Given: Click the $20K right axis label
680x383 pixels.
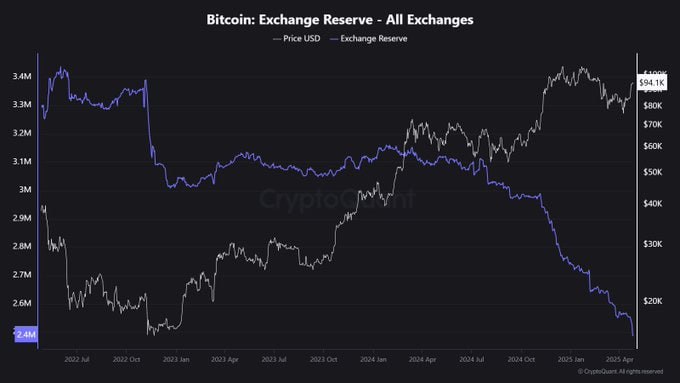Looking at the screenshot, I should pyautogui.click(x=653, y=301).
